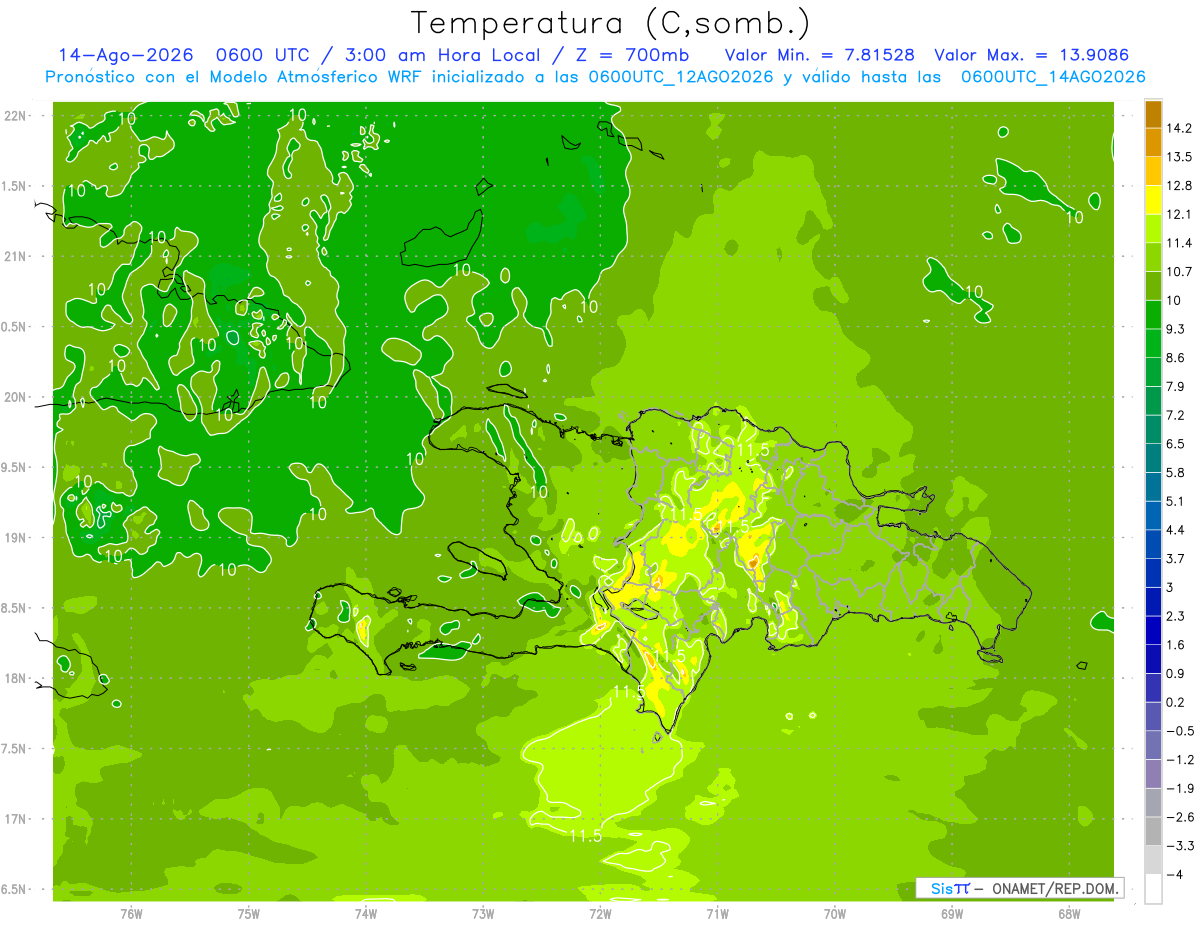Click the '0.9' colorbar value
The image size is (1200, 927).
pyautogui.click(x=1175, y=673)
